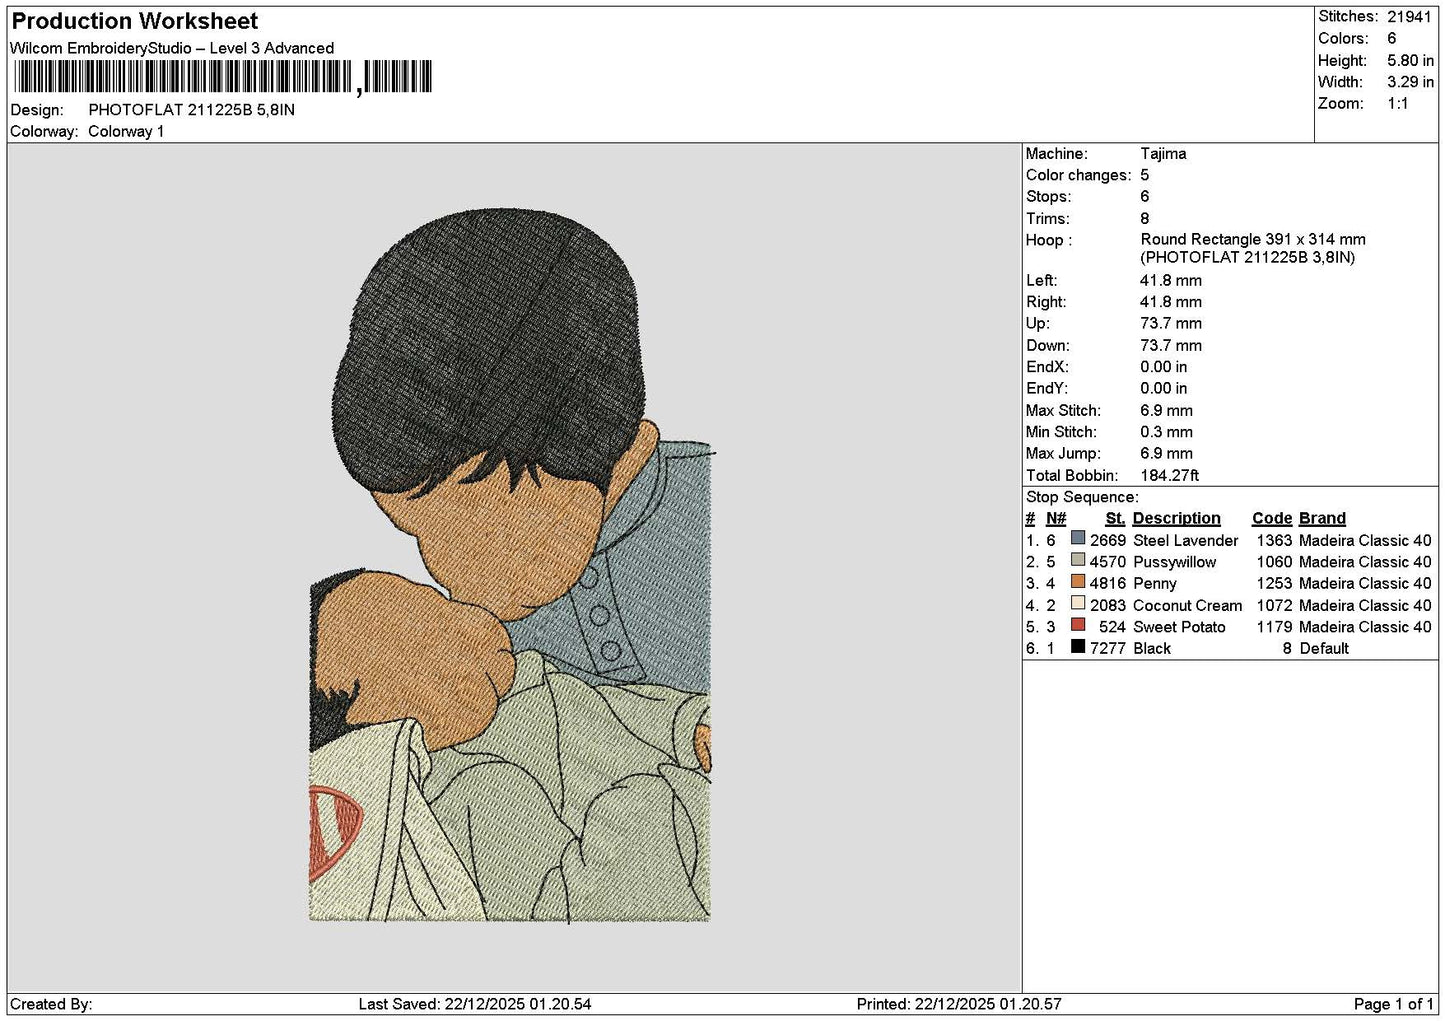The height and width of the screenshot is (1021, 1445).
Task: Click the 'Up:' label
Action: pyautogui.click(x=1038, y=324)
